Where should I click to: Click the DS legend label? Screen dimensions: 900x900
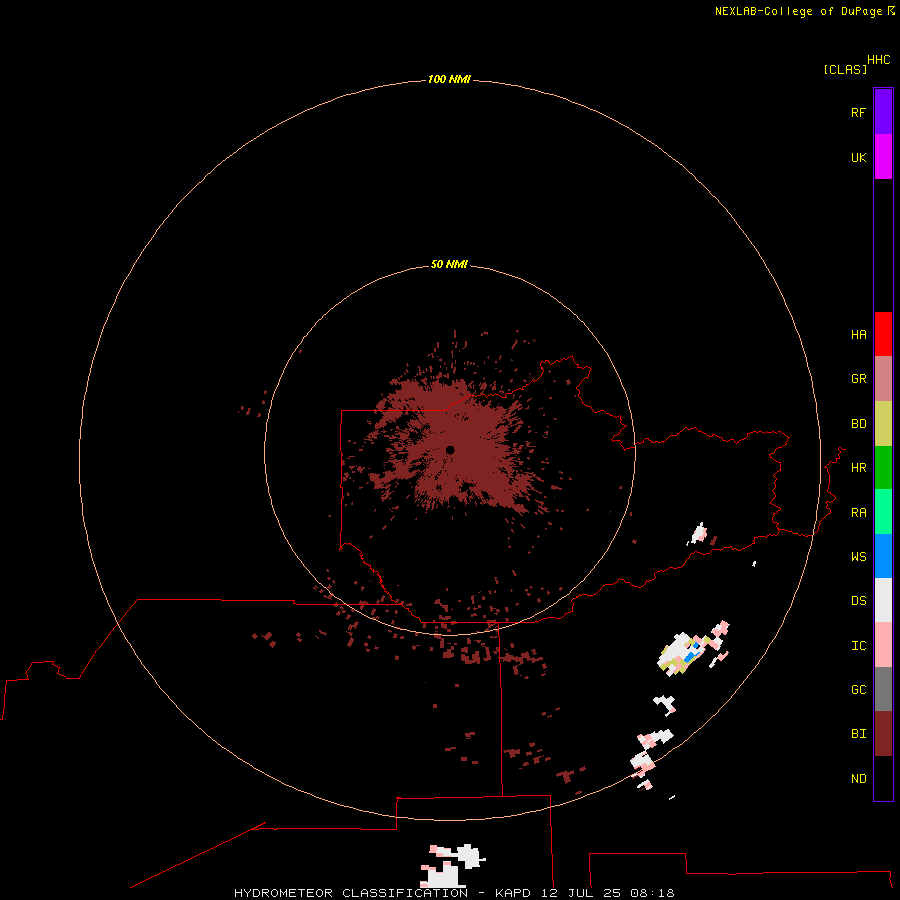(x=858, y=601)
